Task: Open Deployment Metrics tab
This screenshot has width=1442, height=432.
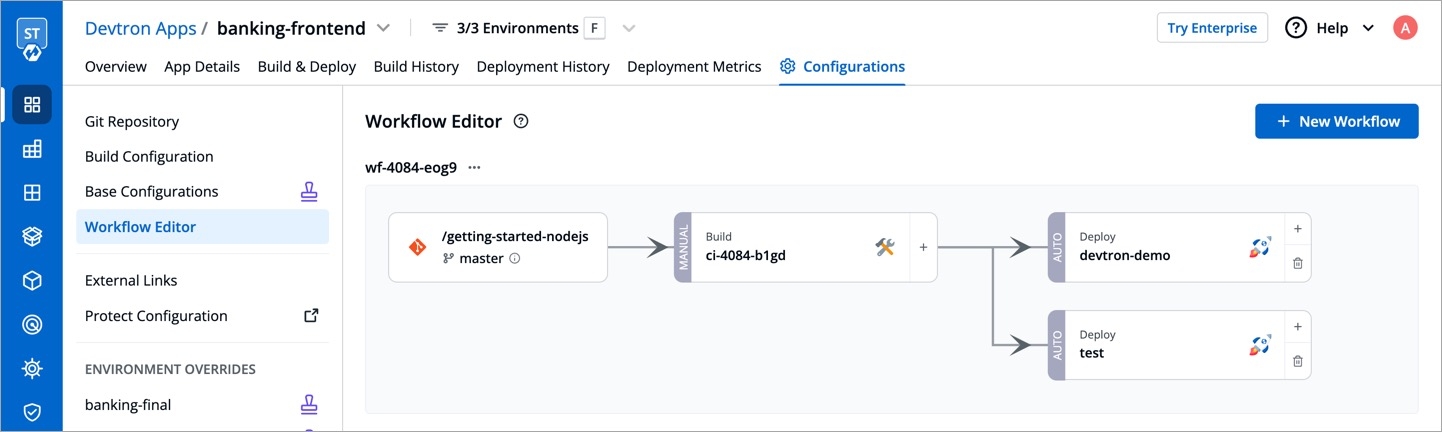Action: point(694,67)
